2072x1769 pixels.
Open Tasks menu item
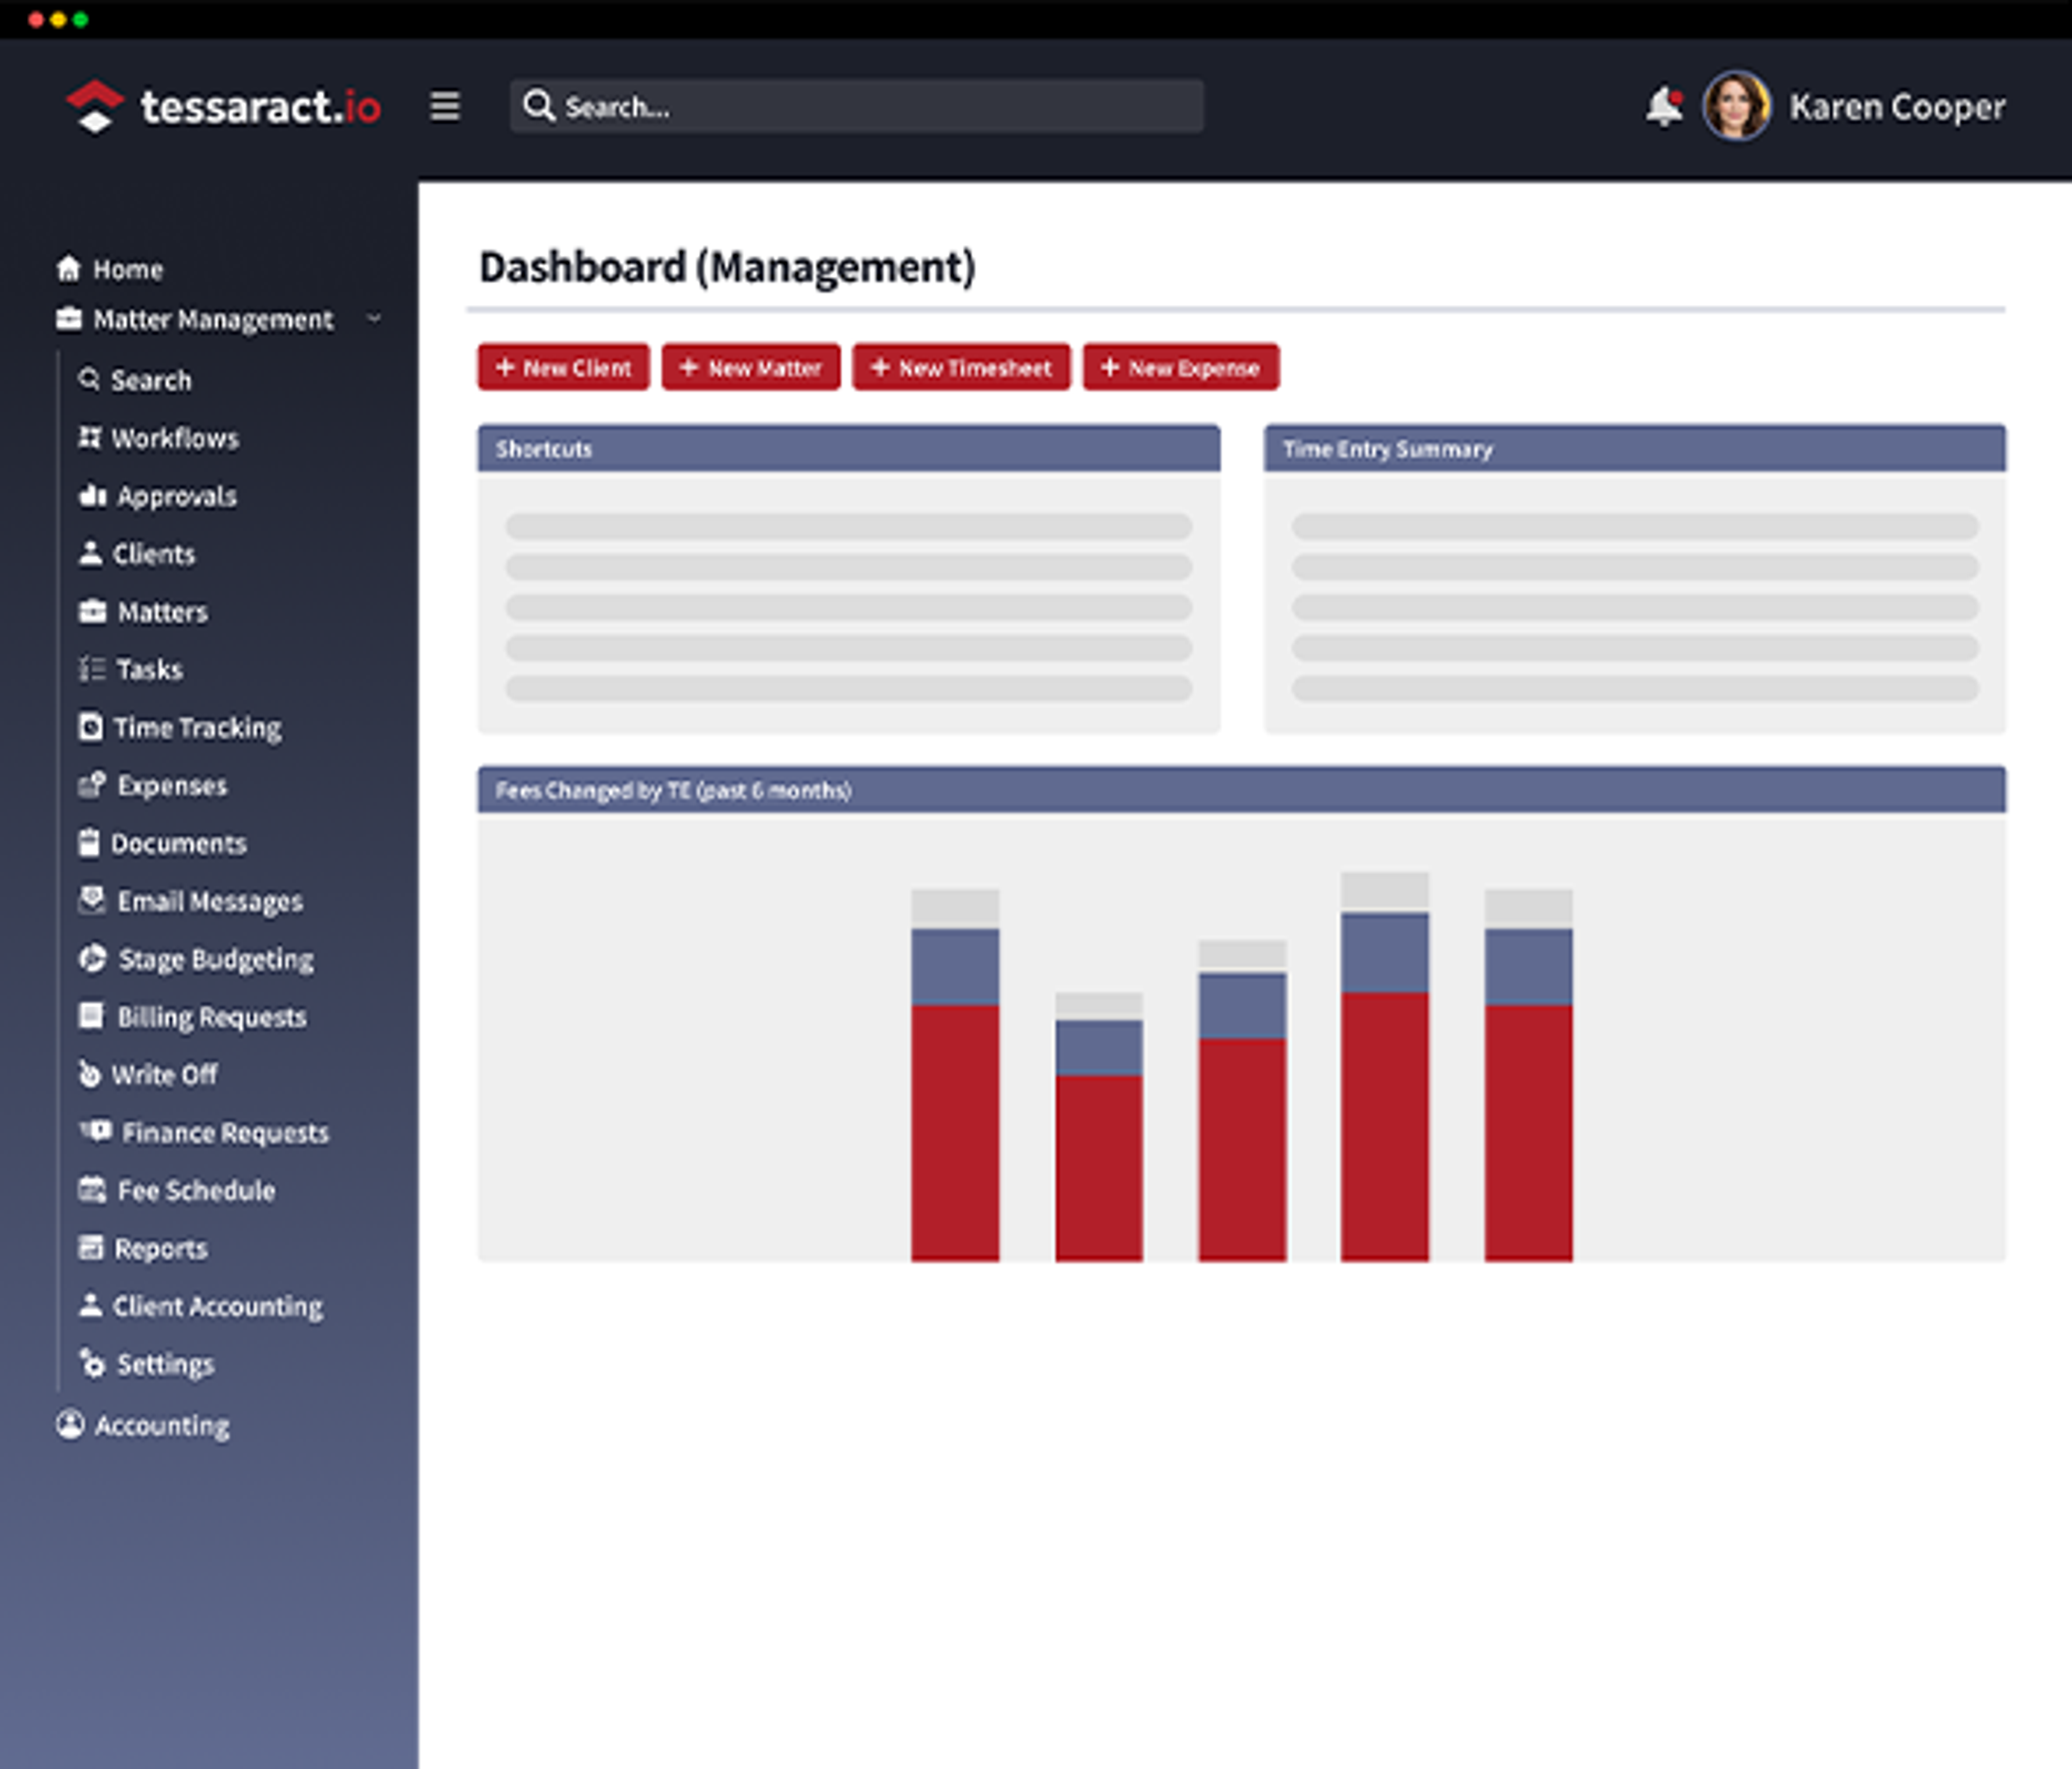(149, 669)
